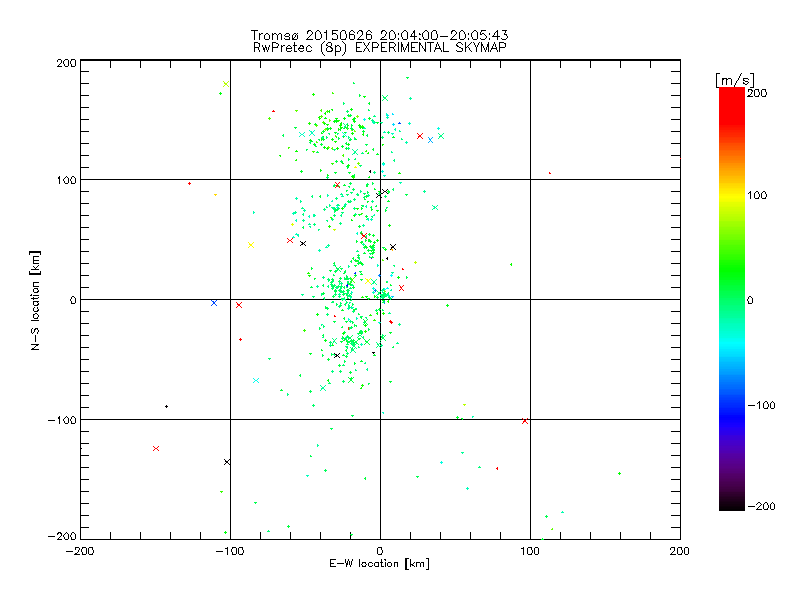Click the colorbar tick label '200'

[x=757, y=93]
